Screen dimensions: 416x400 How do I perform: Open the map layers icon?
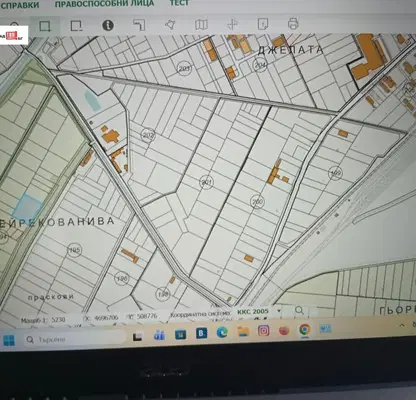[x=201, y=24]
